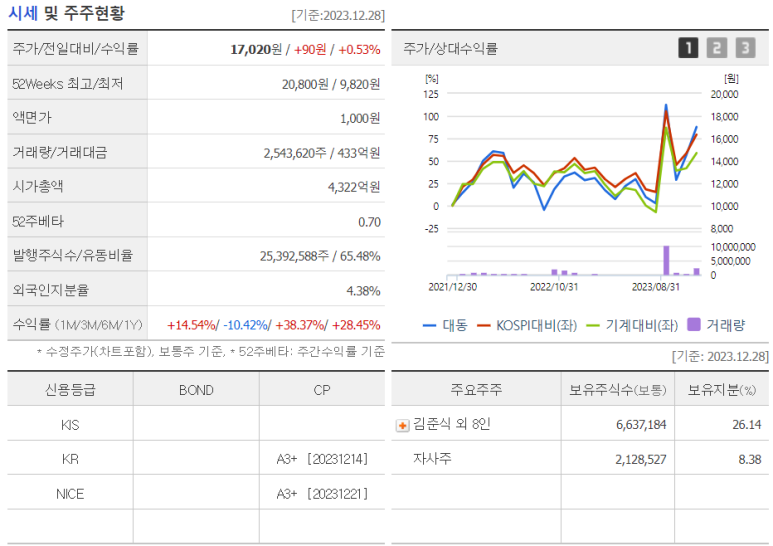This screenshot has width=773, height=546.
Task: Select the 액면가 row label
Action: [x=32, y=118]
